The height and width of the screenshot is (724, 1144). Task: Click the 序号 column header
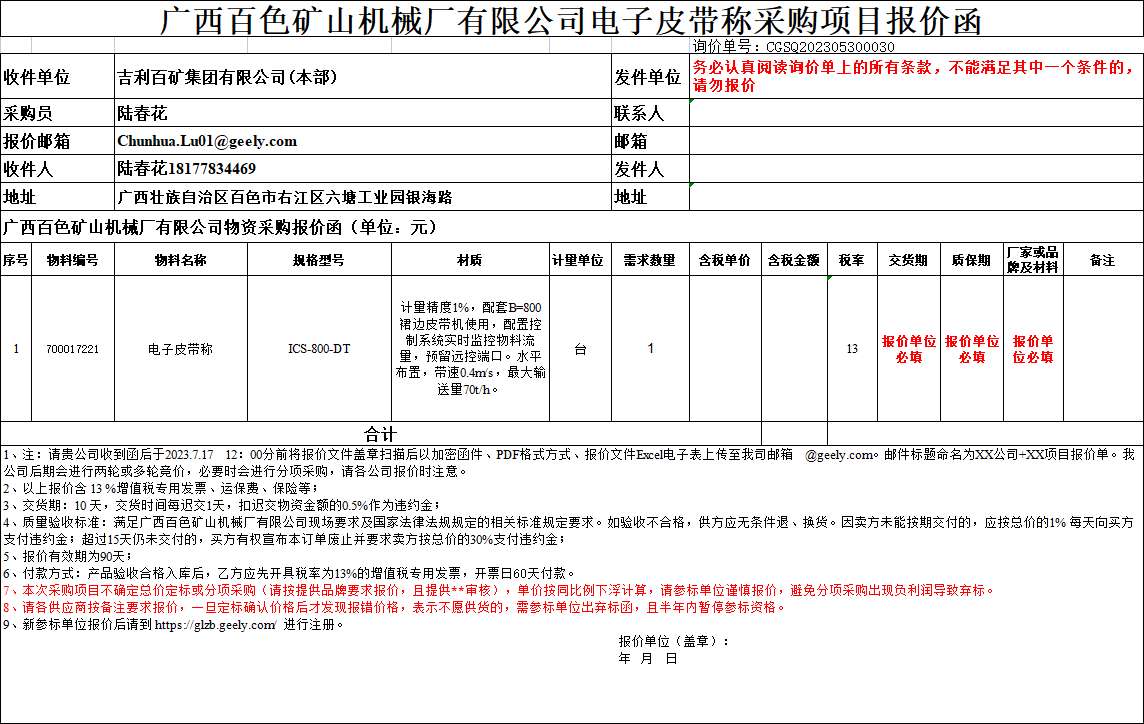pos(16,260)
